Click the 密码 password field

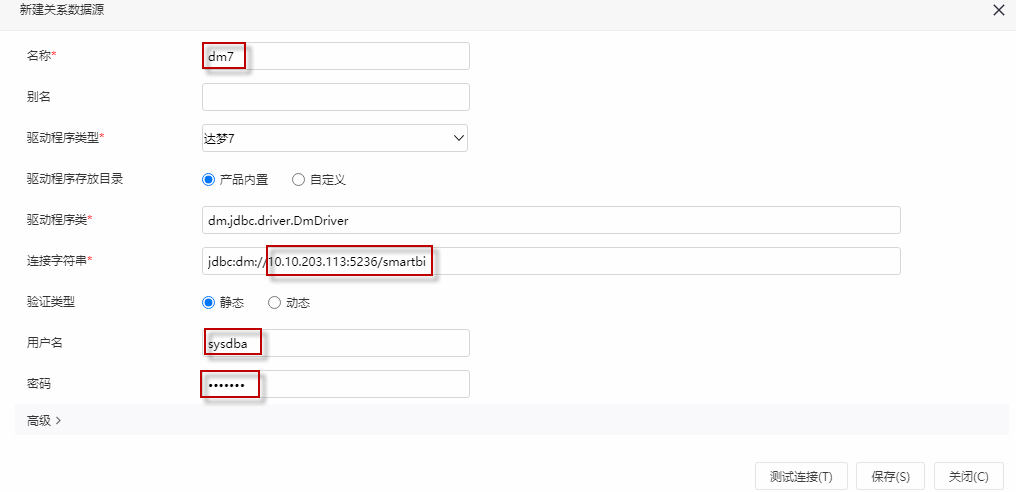(x=336, y=384)
